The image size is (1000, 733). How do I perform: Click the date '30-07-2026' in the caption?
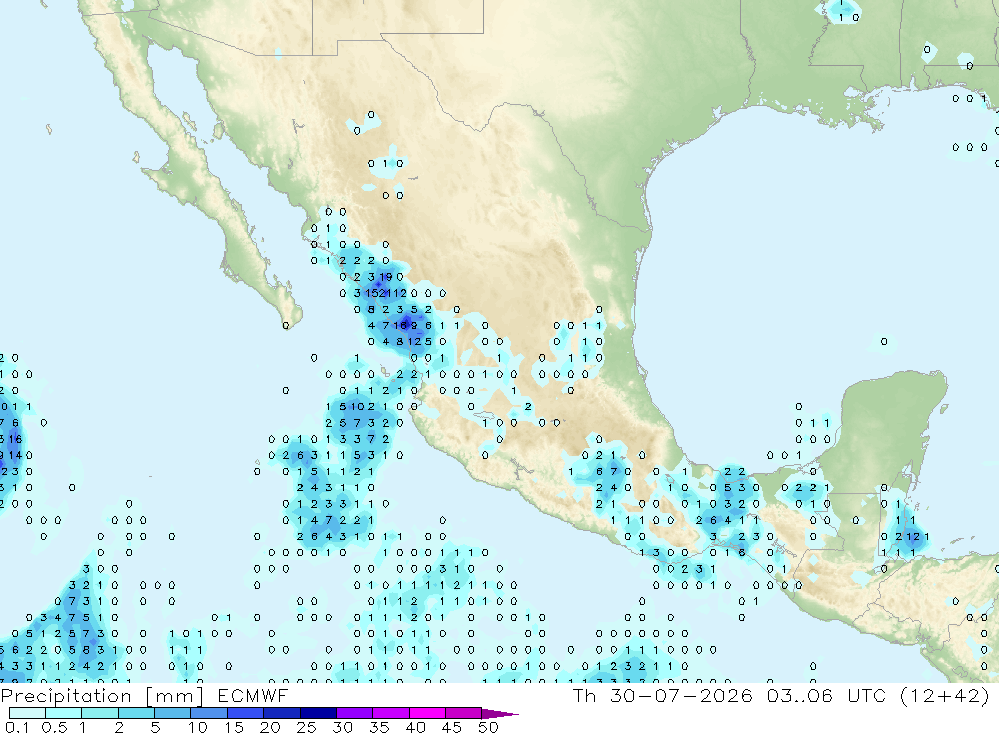681,695
